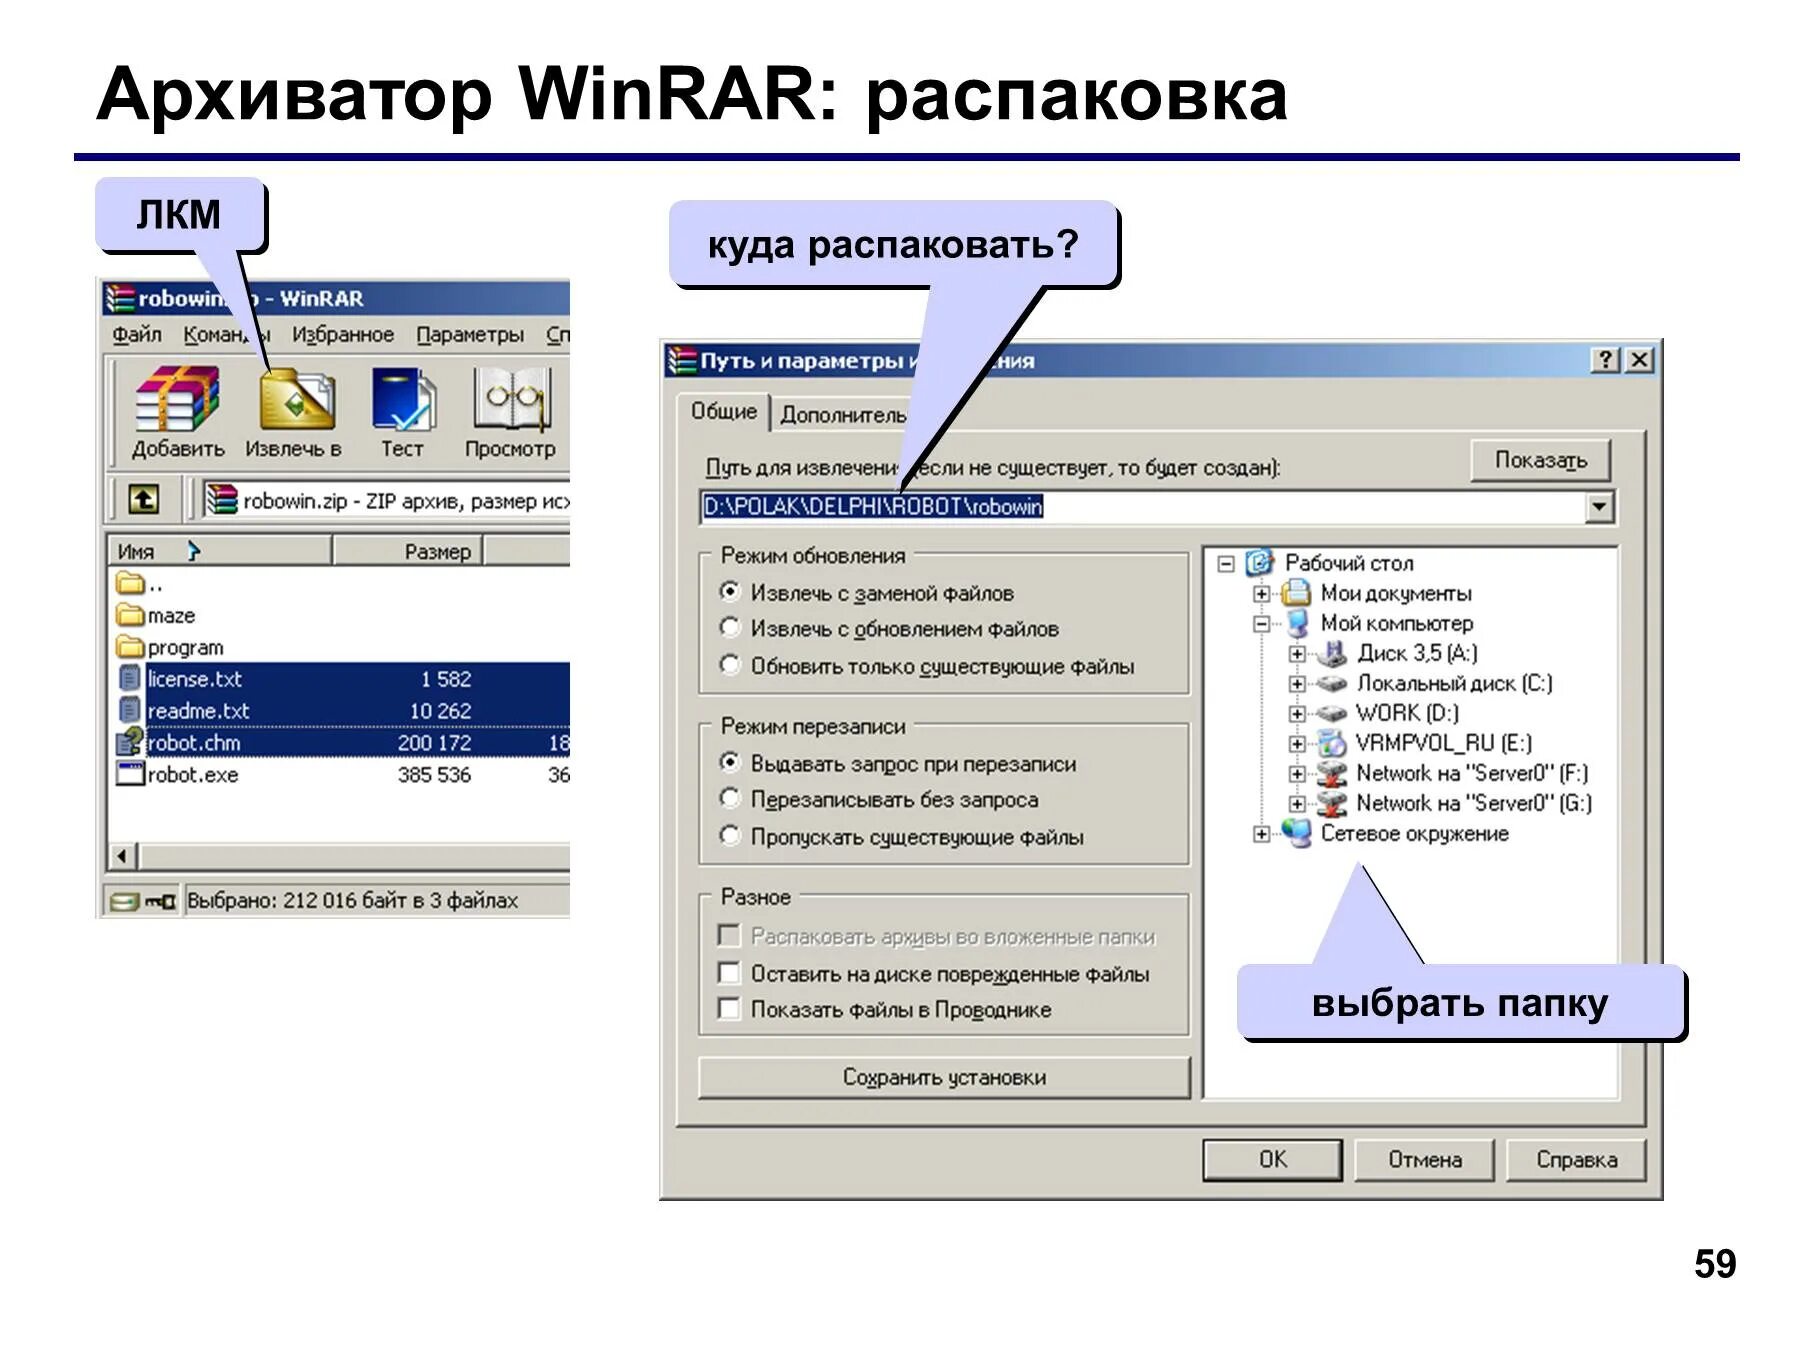Click the Добавить (Add) books icon
The height and width of the screenshot is (1350, 1800).
coord(177,398)
